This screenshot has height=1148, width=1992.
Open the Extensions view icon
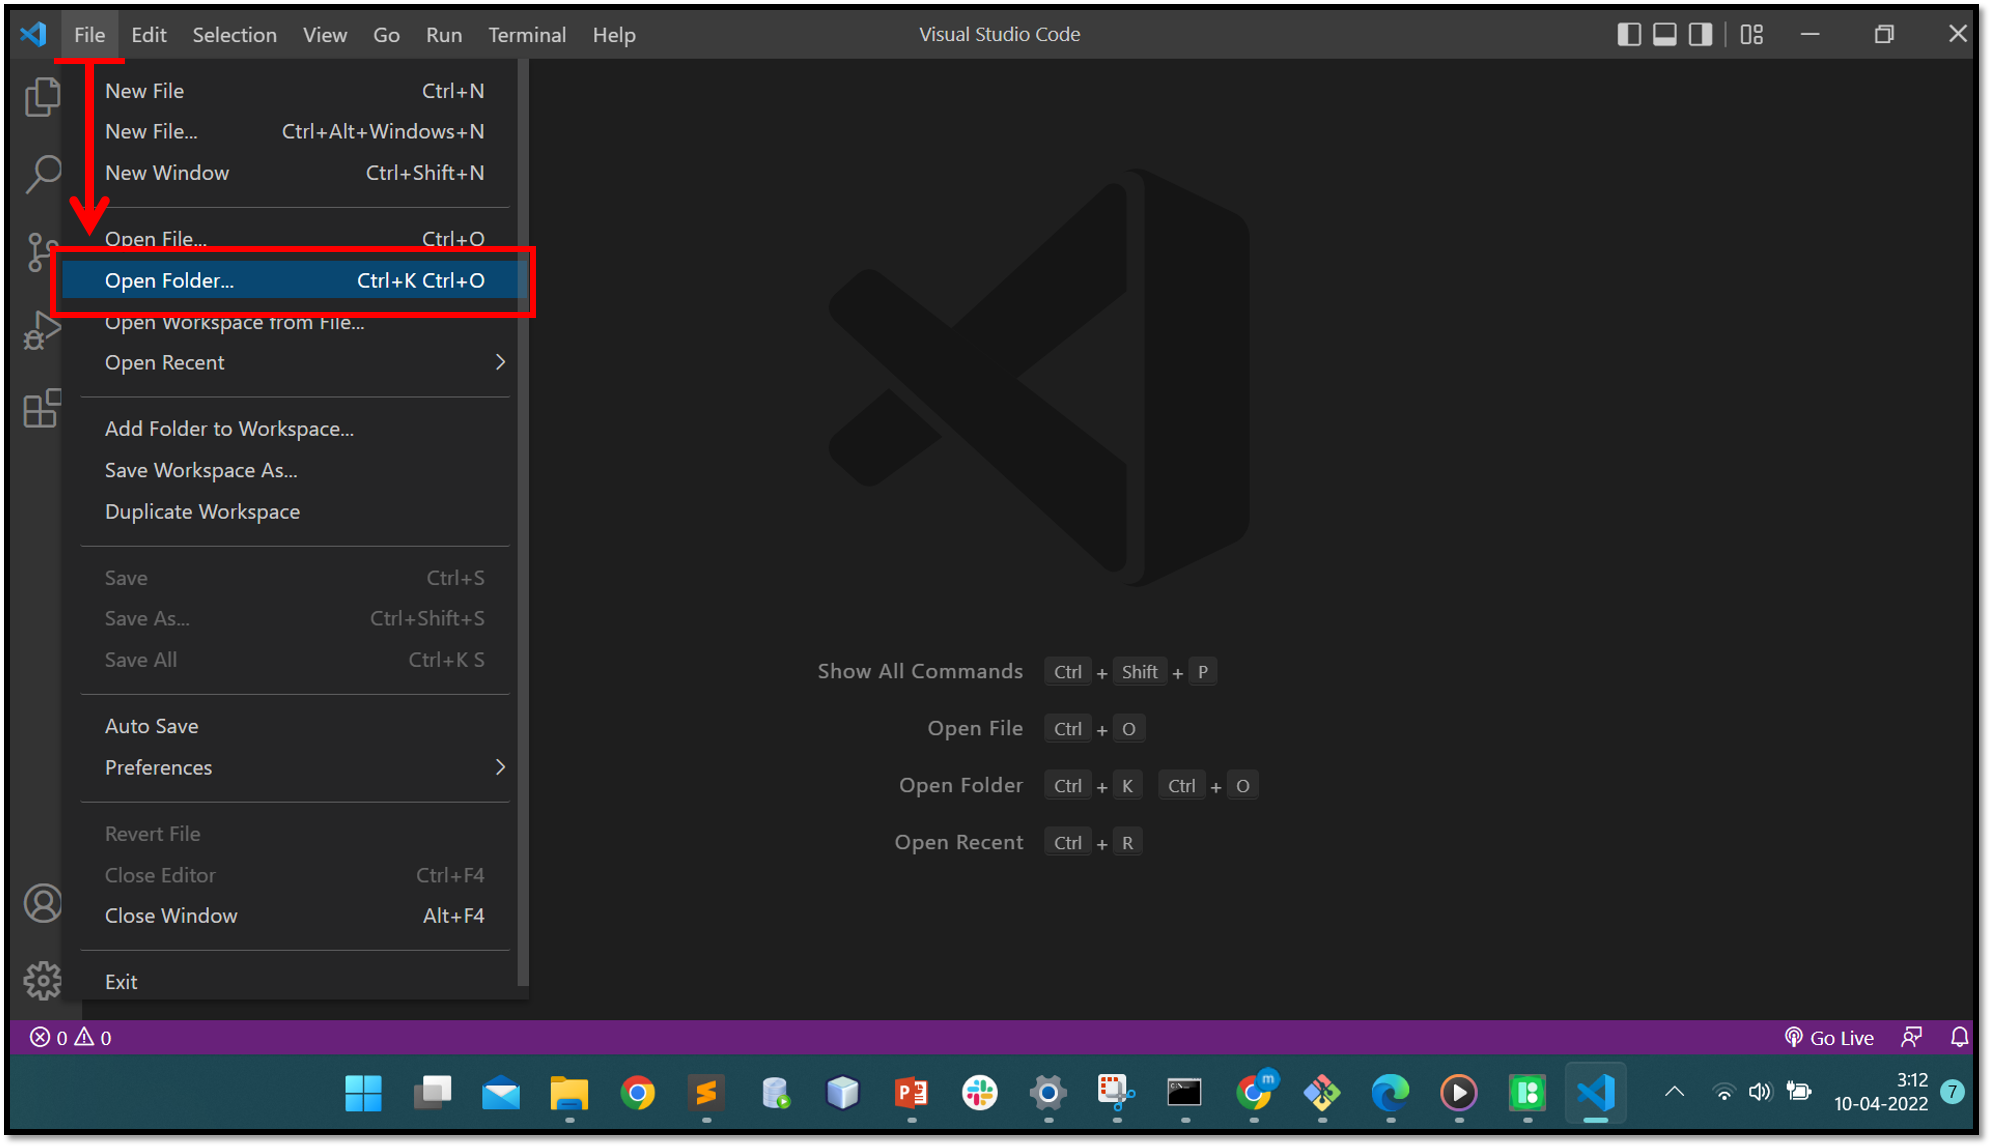click(x=42, y=408)
